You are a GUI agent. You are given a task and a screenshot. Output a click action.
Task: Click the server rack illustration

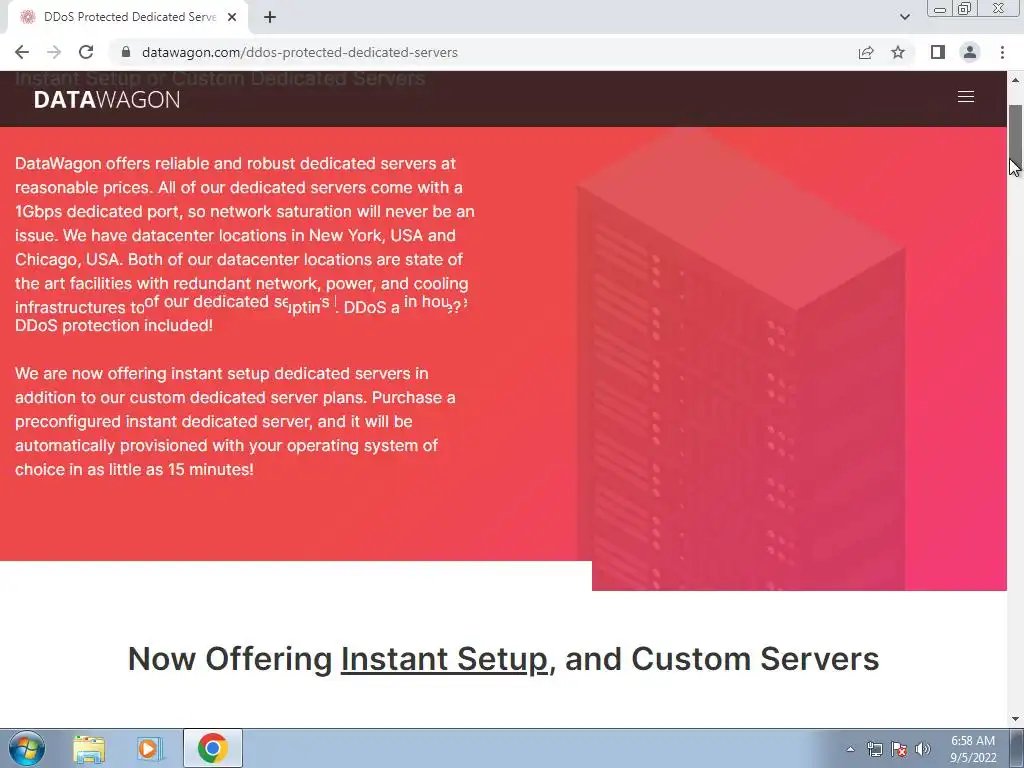pyautogui.click(x=741, y=359)
